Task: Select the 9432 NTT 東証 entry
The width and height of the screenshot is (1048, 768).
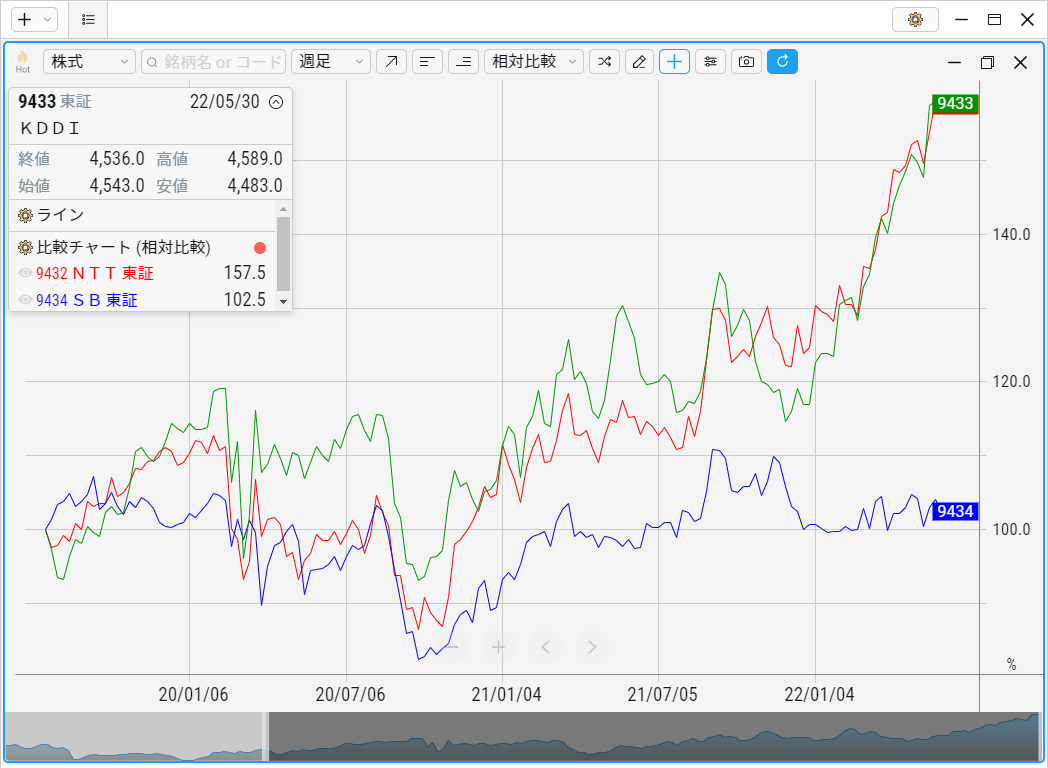Action: pos(95,273)
